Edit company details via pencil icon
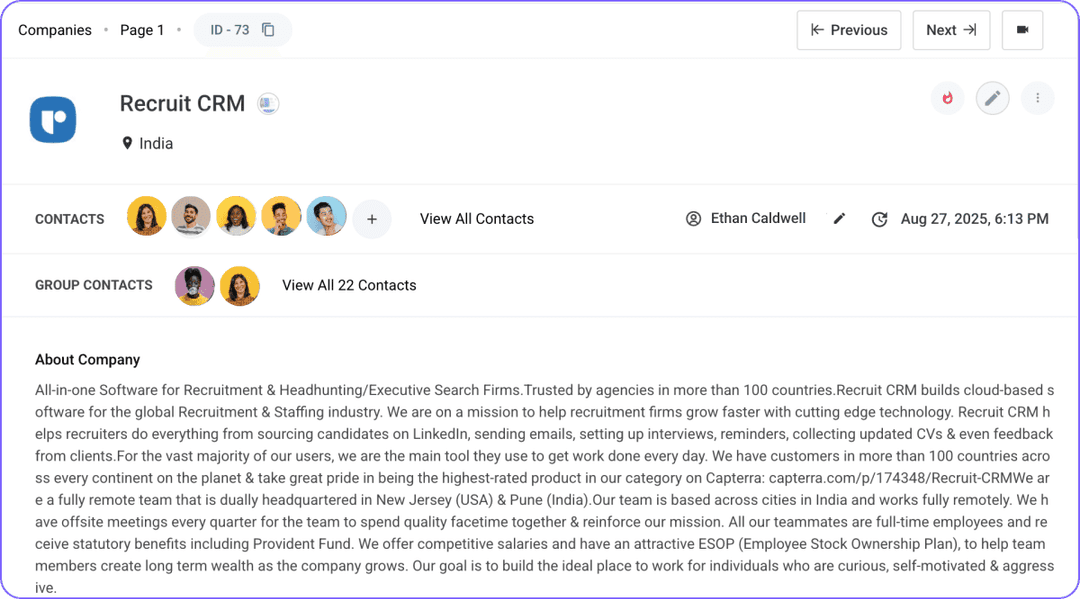1080x599 pixels. (992, 98)
